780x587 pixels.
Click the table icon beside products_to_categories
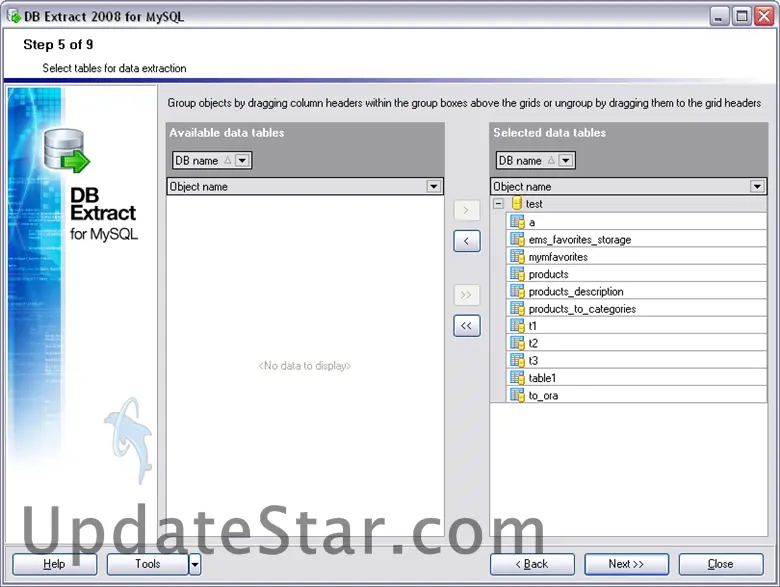click(x=517, y=308)
